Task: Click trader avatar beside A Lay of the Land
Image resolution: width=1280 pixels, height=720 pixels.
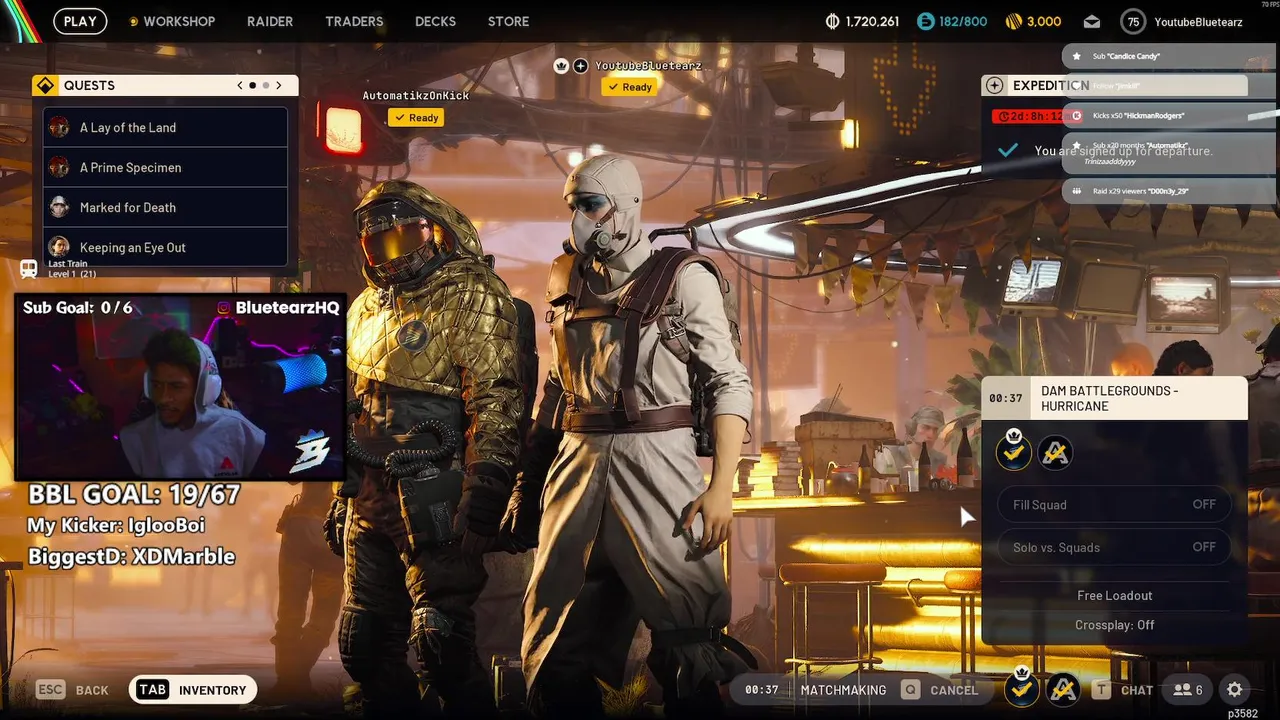Action: pos(59,127)
